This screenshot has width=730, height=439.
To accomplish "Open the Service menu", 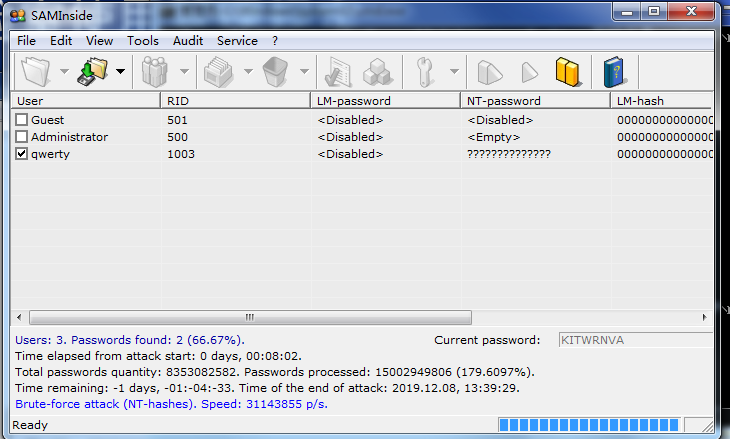I will pos(237,41).
